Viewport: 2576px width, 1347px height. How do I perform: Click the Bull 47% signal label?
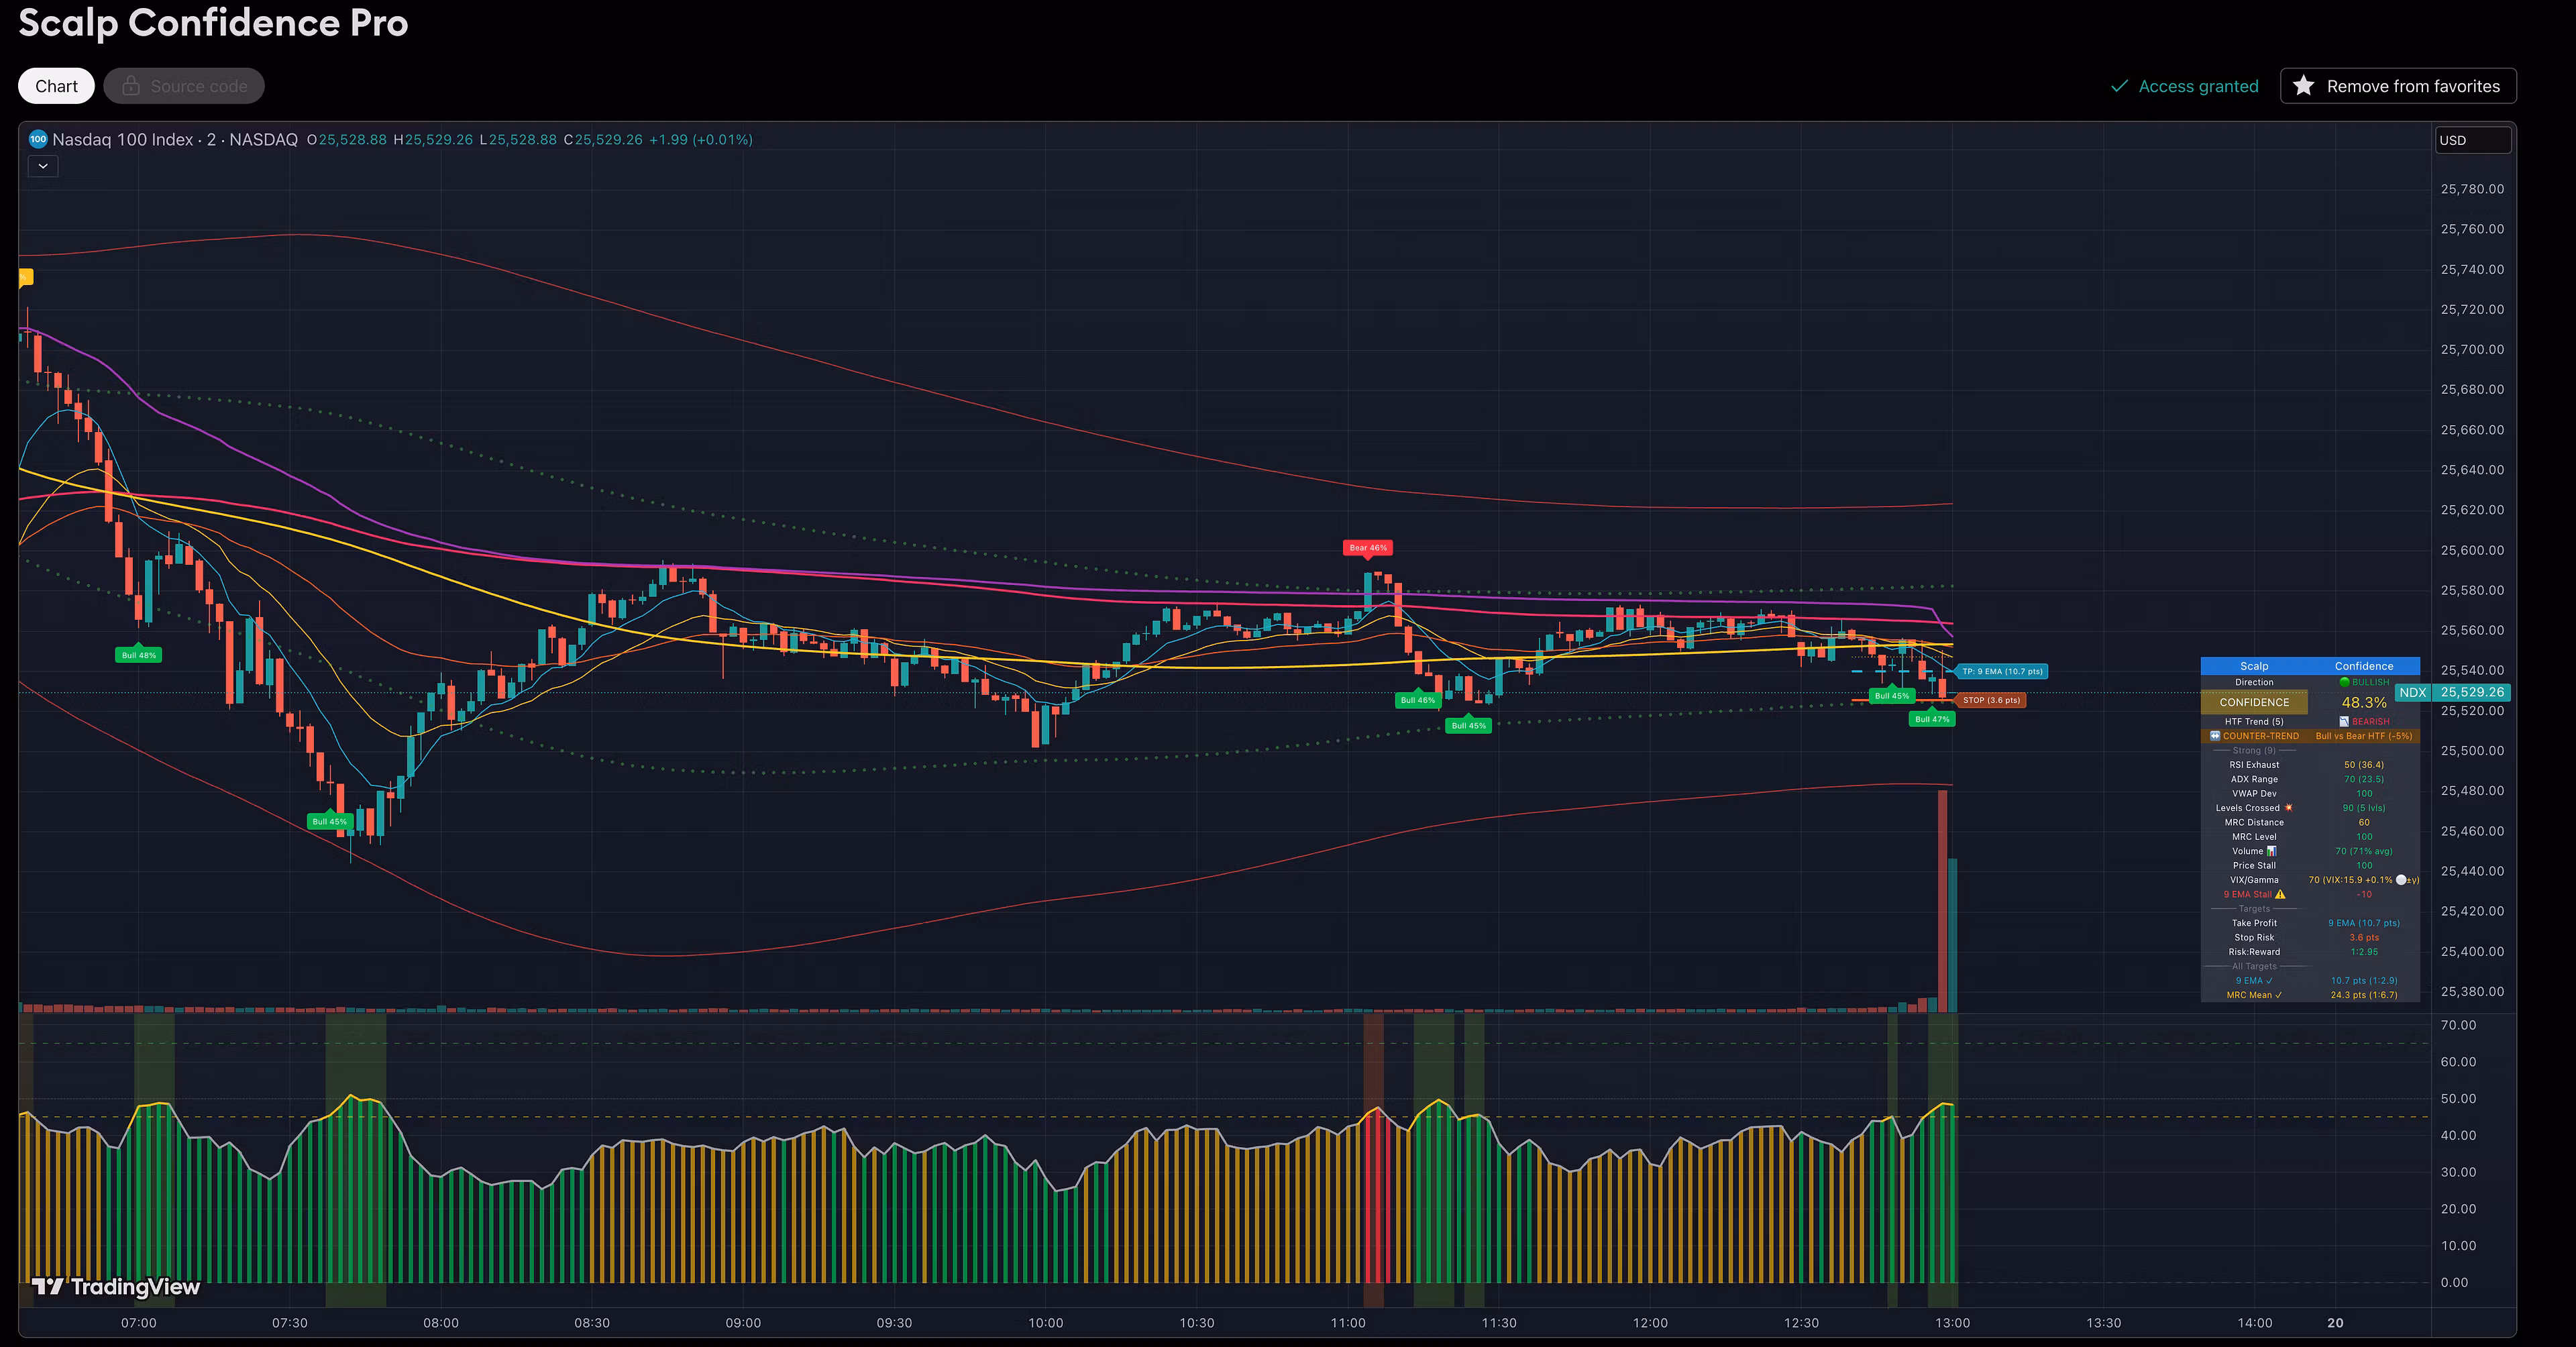click(x=1932, y=719)
